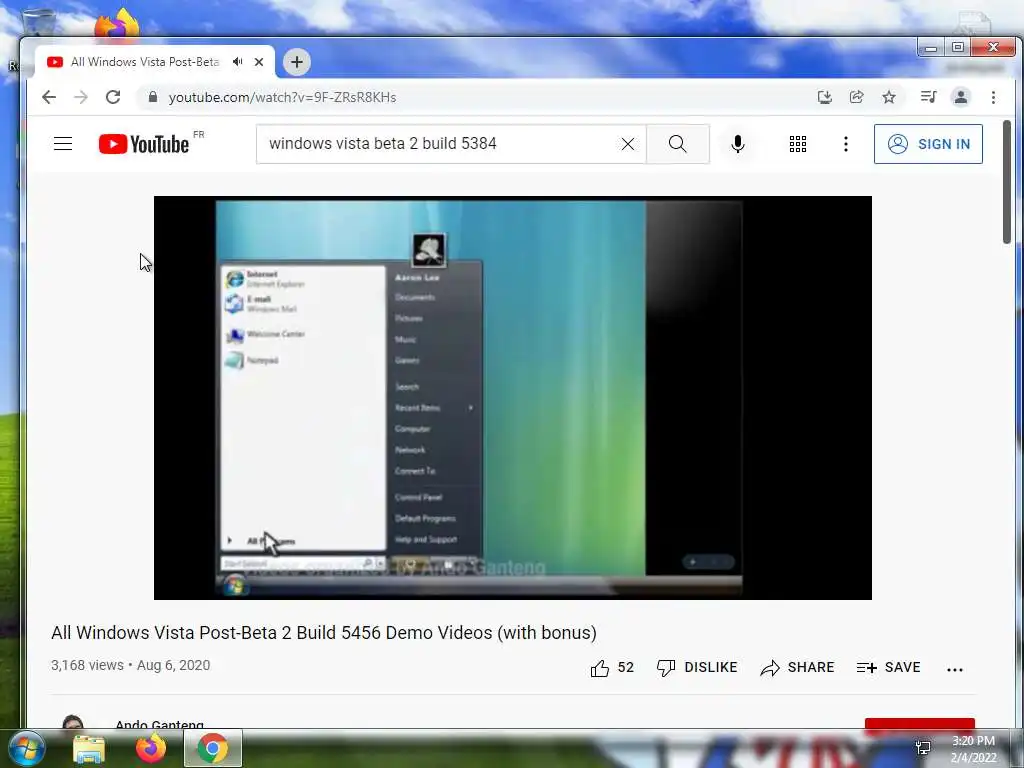The width and height of the screenshot is (1024, 768).
Task: Click the red subscribe button
Action: pos(920,724)
